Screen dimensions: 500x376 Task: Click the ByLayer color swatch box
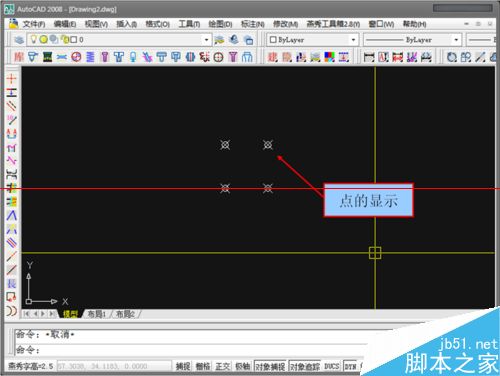(x=273, y=40)
